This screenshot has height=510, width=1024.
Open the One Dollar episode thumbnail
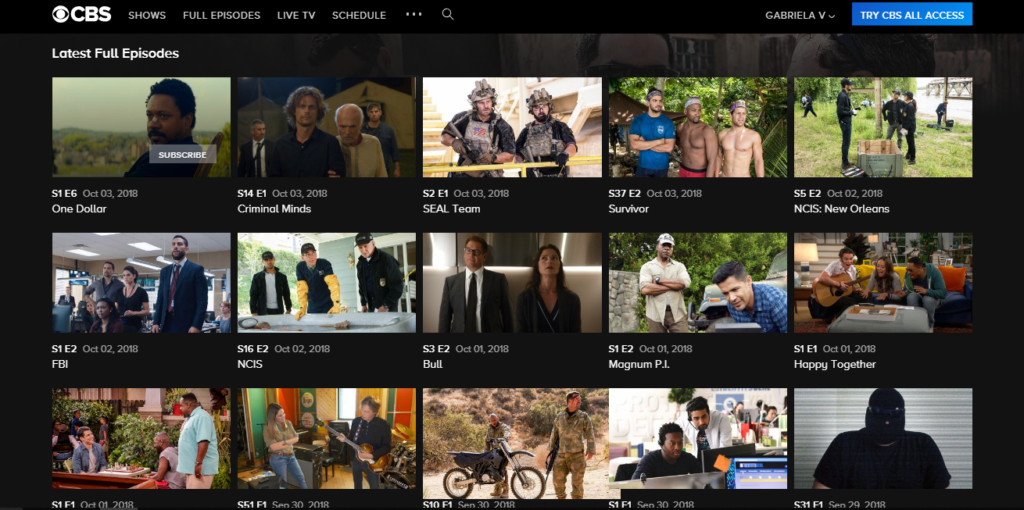[141, 127]
